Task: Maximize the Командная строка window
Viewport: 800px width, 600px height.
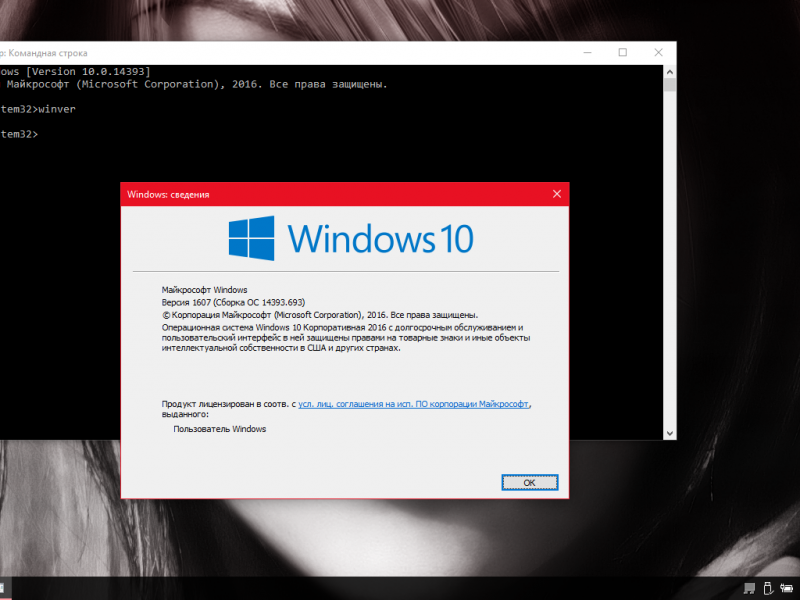Action: coord(622,53)
